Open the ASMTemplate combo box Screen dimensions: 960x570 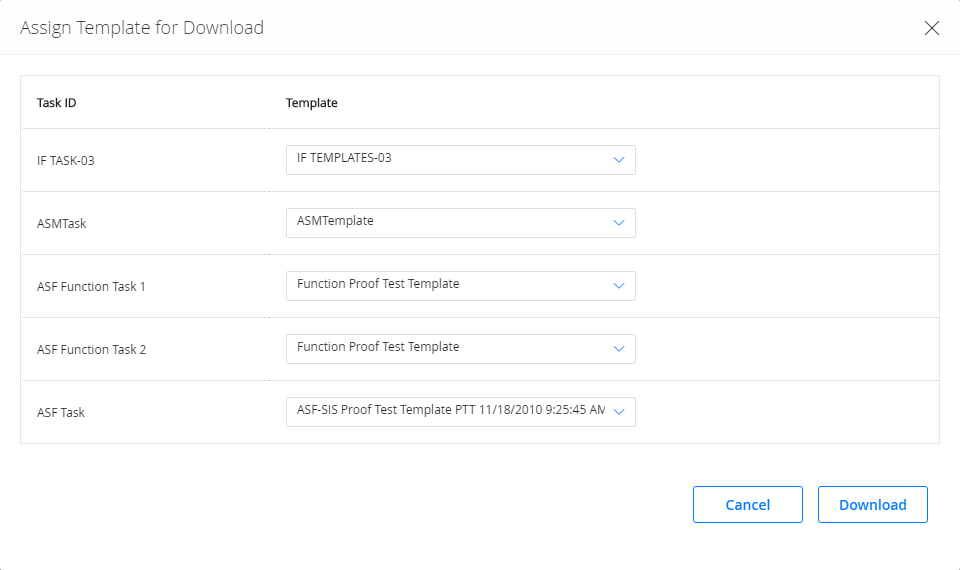(460, 223)
